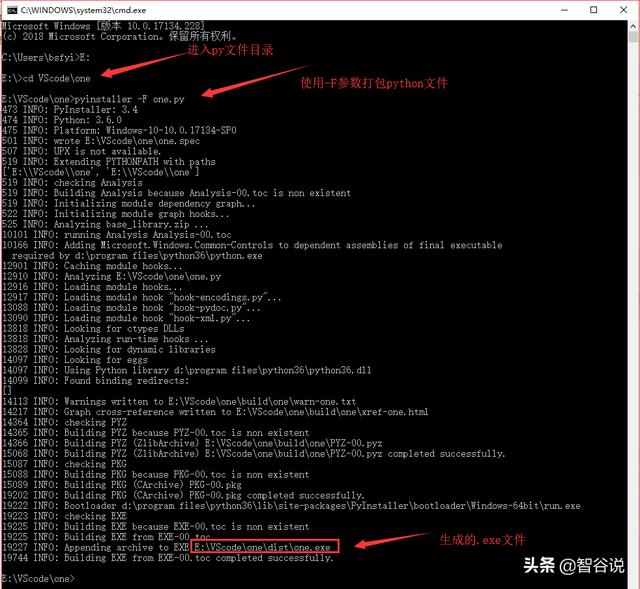Viewport: 640px width, 589px height.
Task: Click 'Analyzing E:\VScode\one\one.py' line
Action: coord(111,276)
